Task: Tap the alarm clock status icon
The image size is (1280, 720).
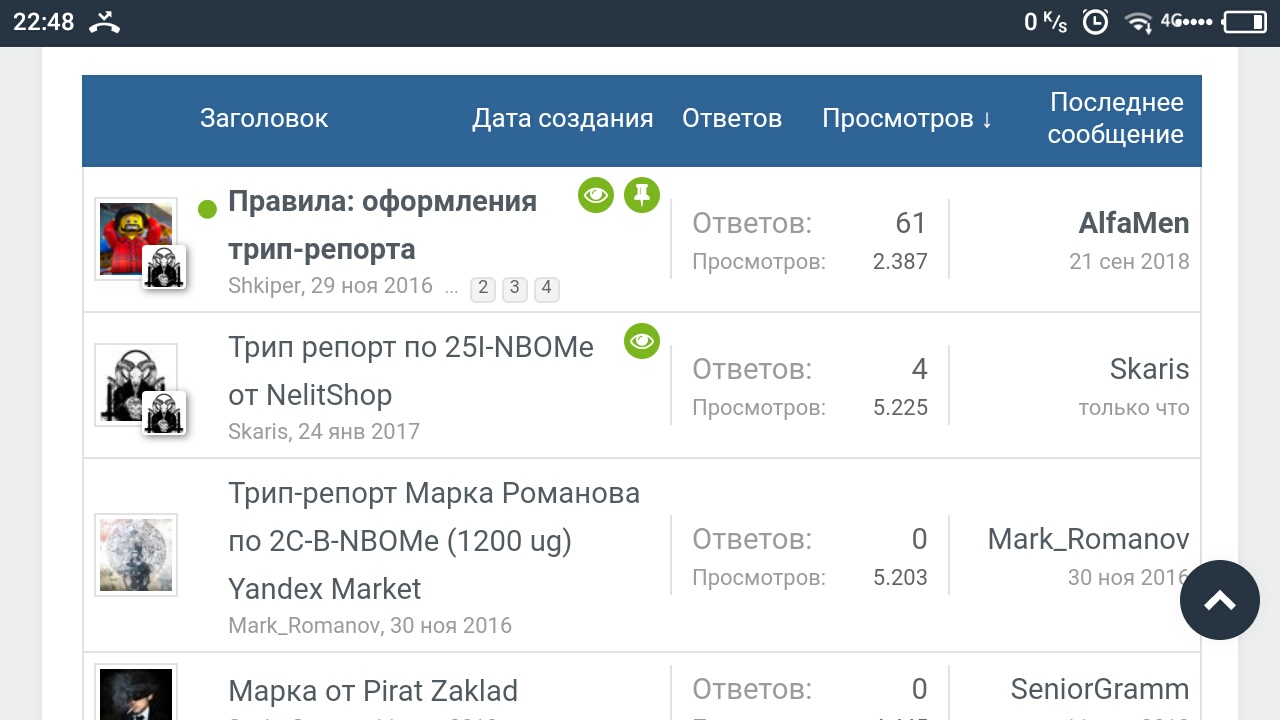Action: tap(1096, 22)
